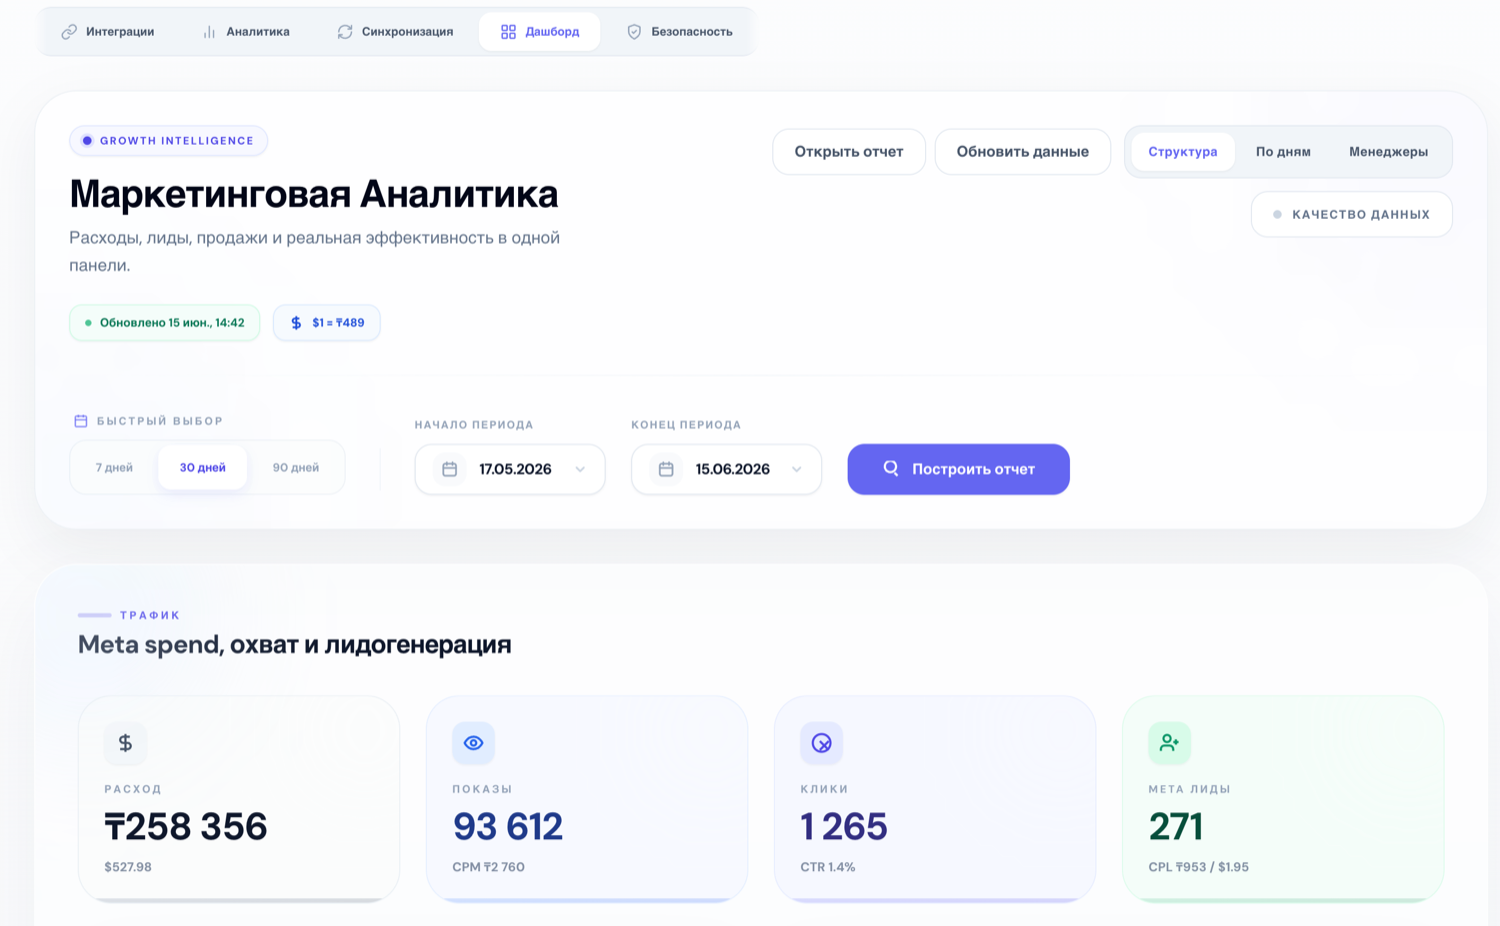The height and width of the screenshot is (926, 1500).
Task: Click the CTR 1.4% text
Action: point(828,867)
